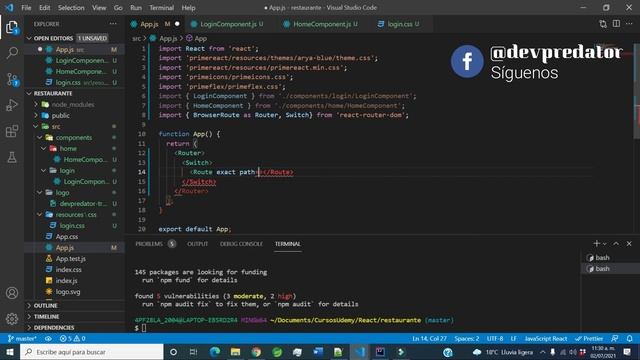This screenshot has height=360, width=640.
Task: Open the Search view in activity bar
Action: [12, 53]
